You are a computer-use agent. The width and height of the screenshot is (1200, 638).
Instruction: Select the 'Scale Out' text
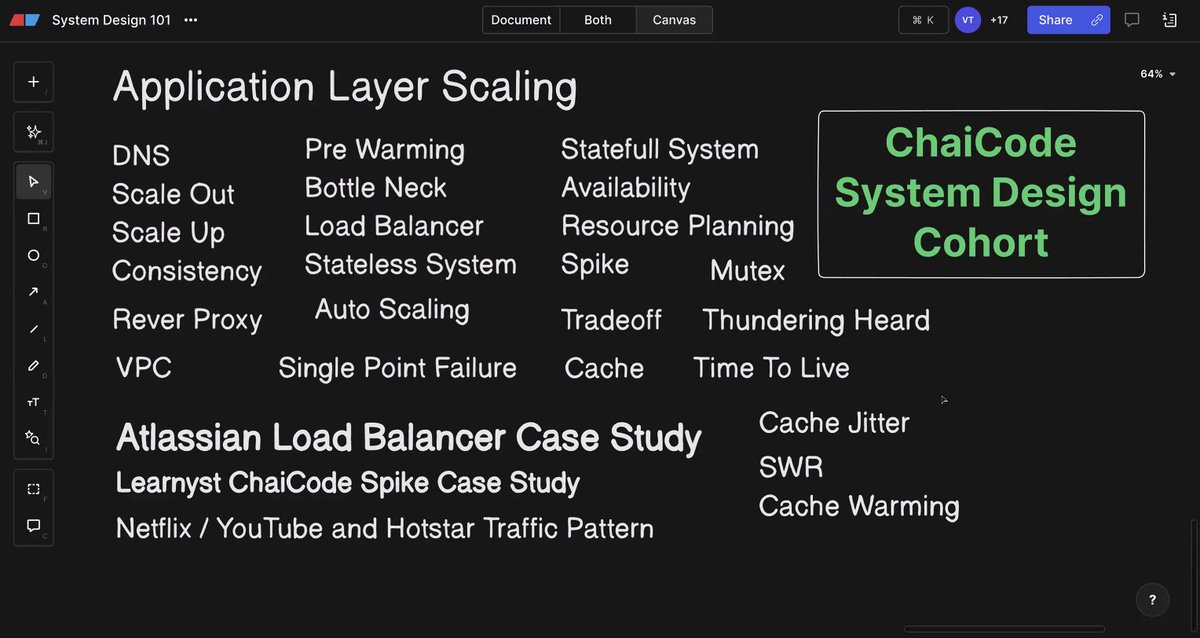(x=173, y=194)
